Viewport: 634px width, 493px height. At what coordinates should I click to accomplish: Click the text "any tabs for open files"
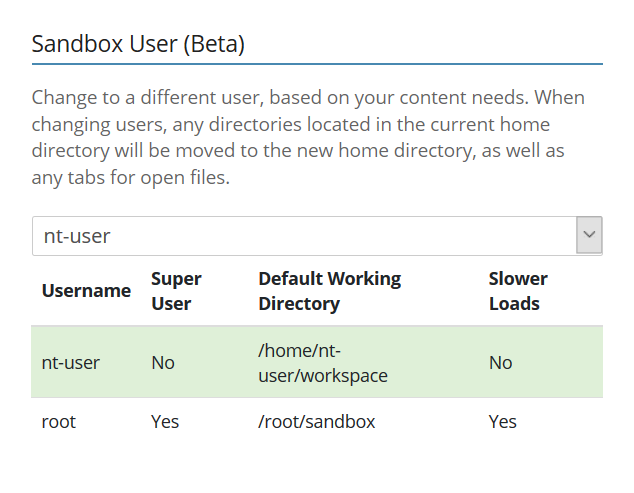point(130,179)
